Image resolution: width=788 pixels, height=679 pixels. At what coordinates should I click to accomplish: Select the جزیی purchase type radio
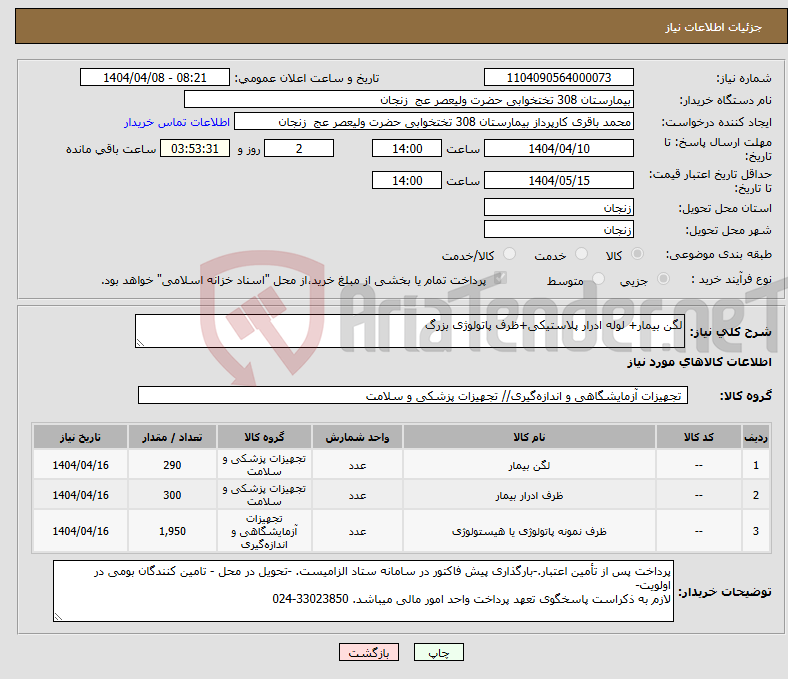pos(663,278)
